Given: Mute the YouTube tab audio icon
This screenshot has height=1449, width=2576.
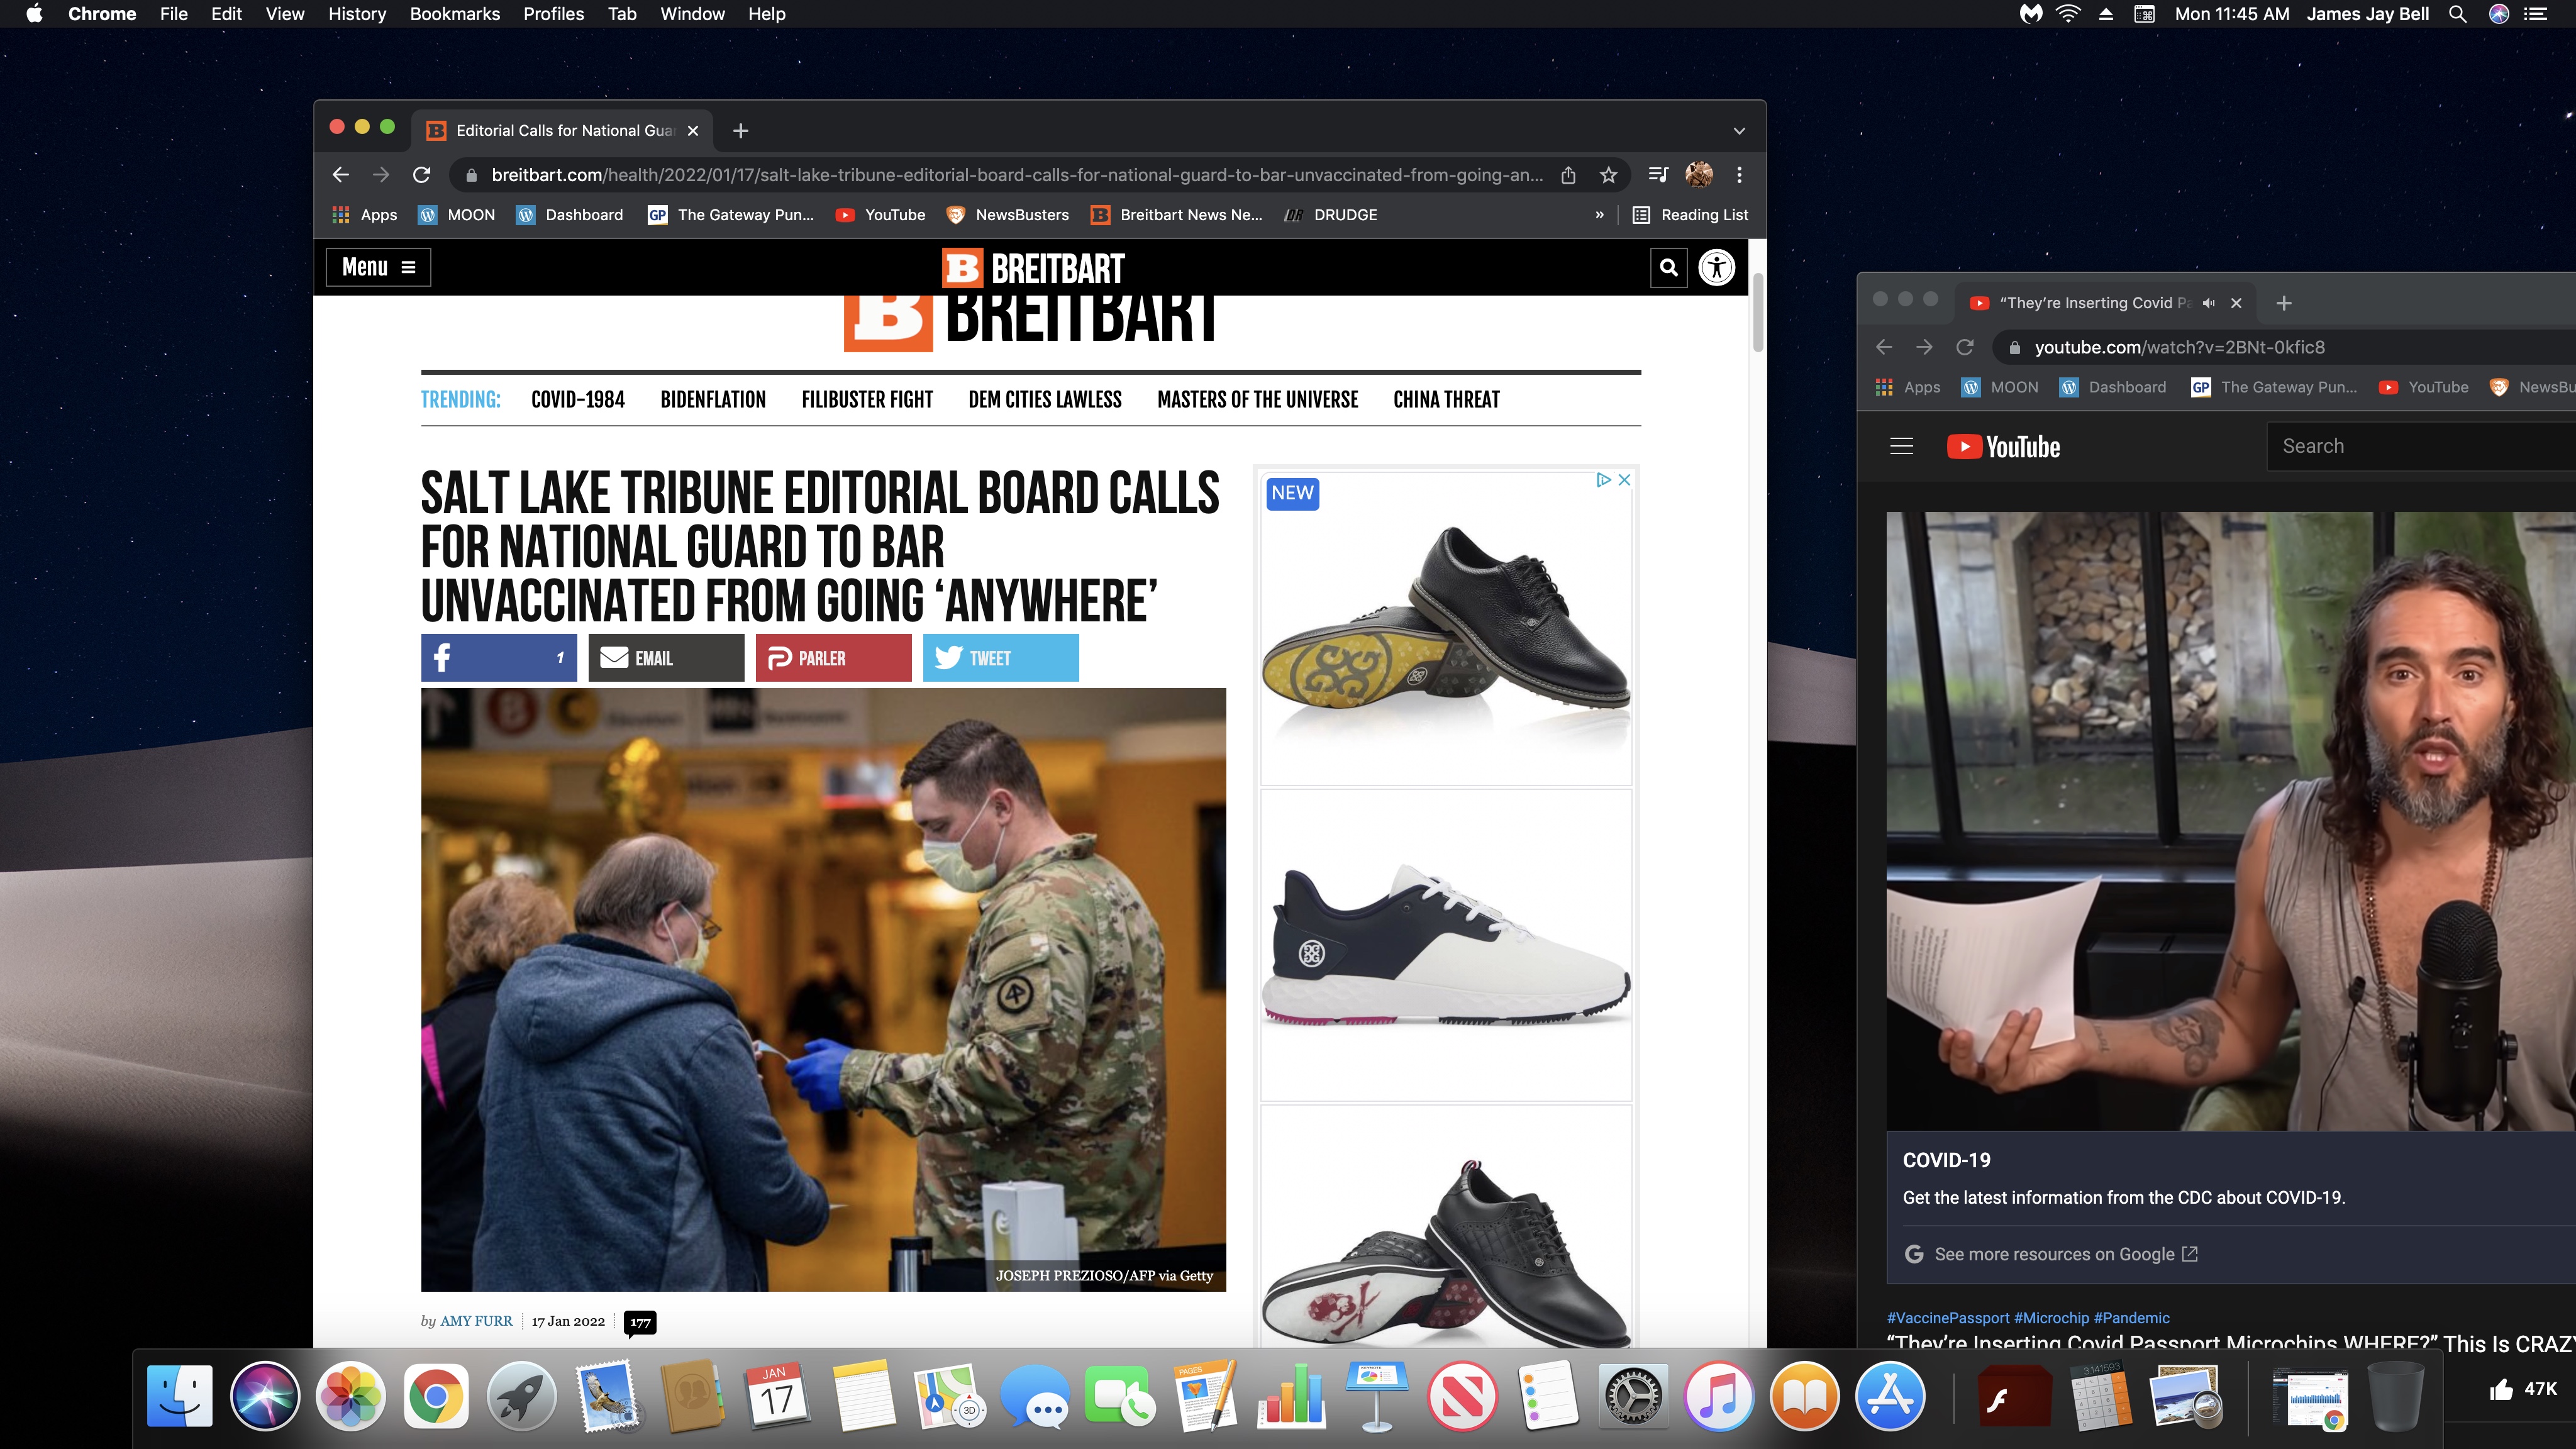Looking at the screenshot, I should 2208,303.
